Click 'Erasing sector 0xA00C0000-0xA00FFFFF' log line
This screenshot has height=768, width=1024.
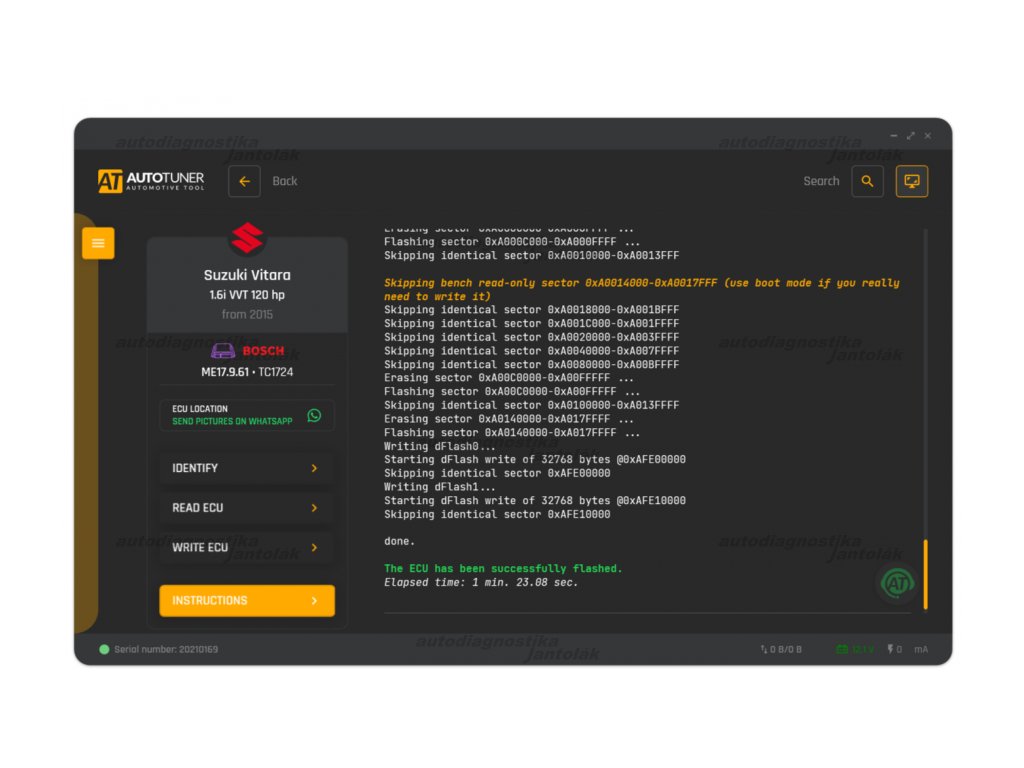509,378
